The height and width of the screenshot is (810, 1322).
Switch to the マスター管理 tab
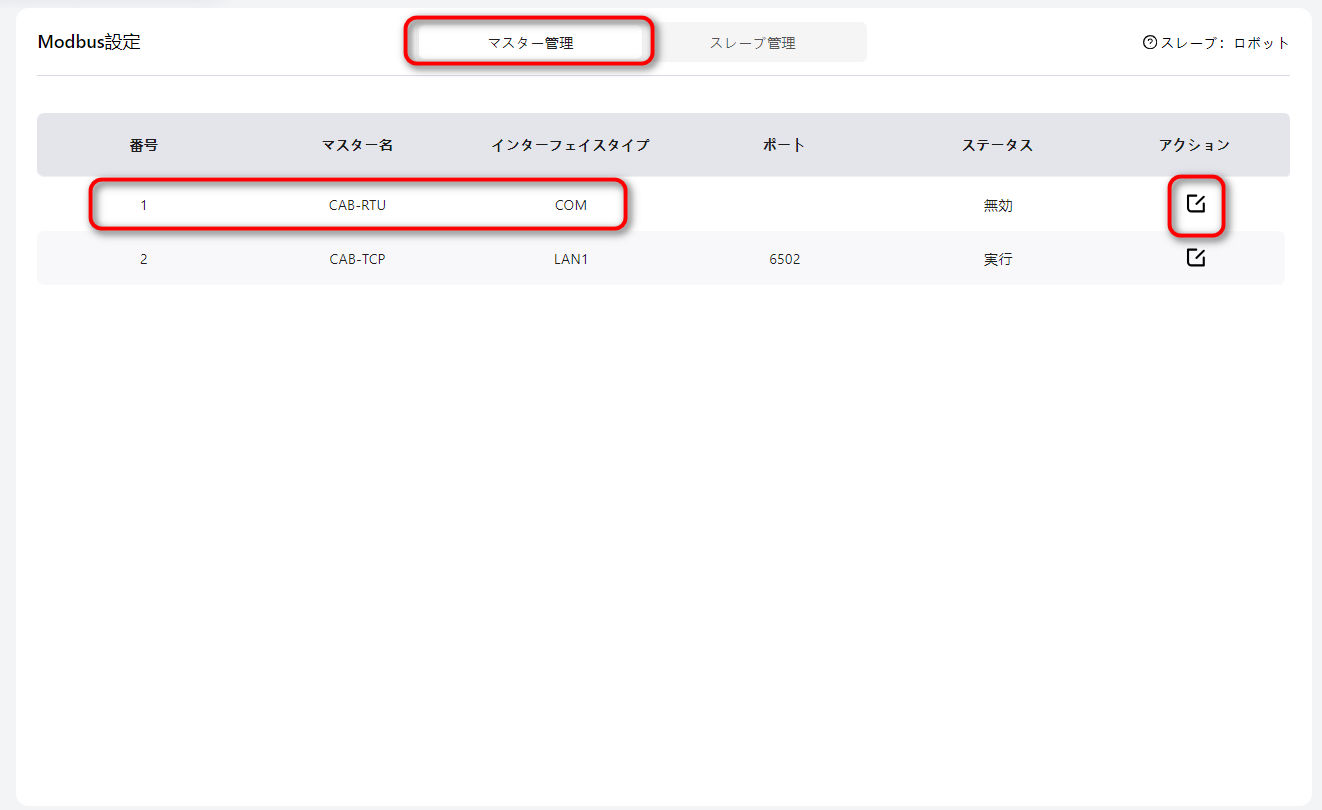coord(530,43)
